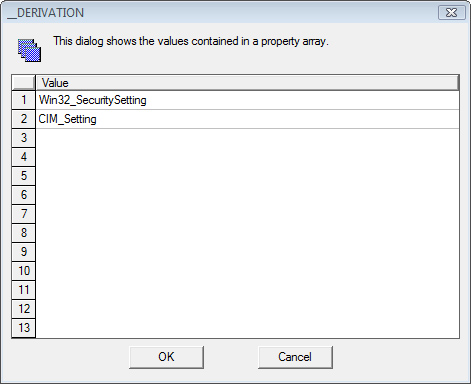Click the Value column header
Image resolution: width=471 pixels, height=384 pixels.
(x=247, y=83)
